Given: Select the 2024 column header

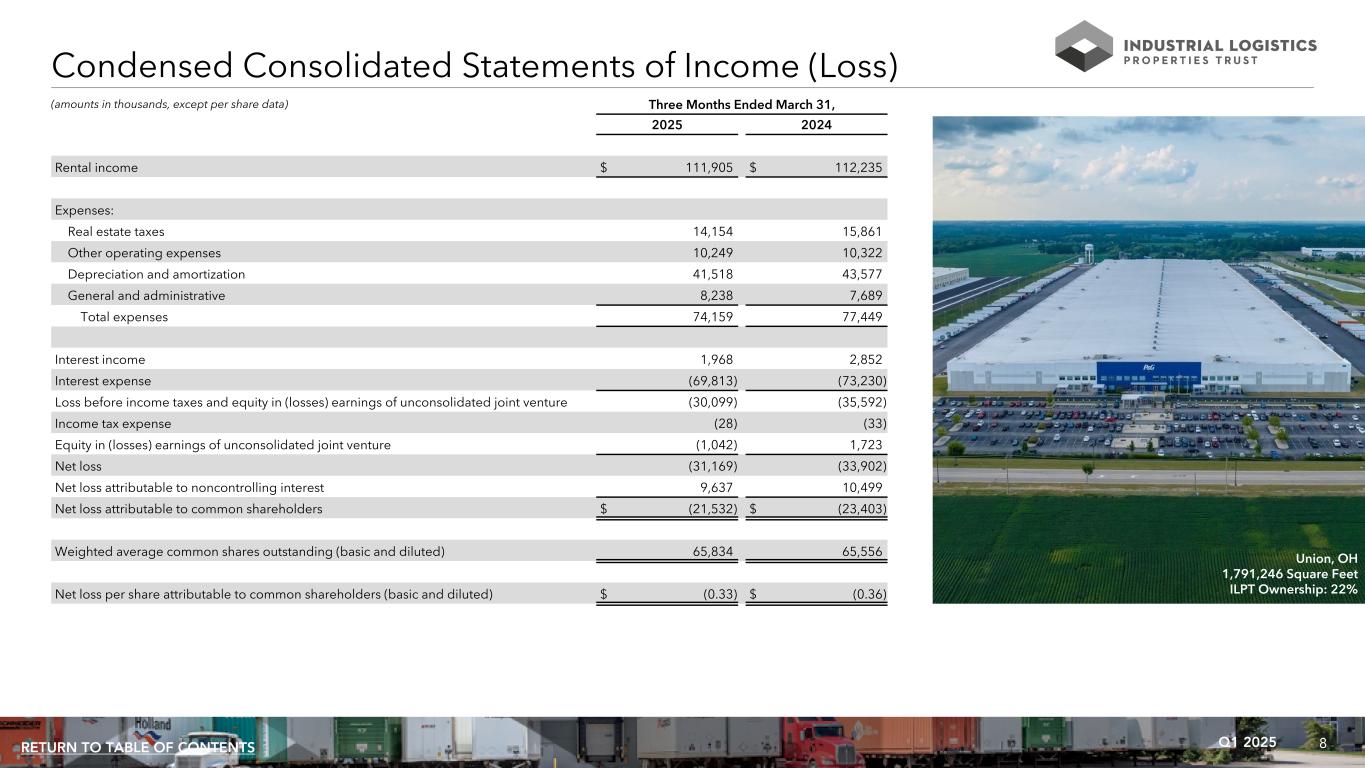Looking at the screenshot, I should pos(816,125).
